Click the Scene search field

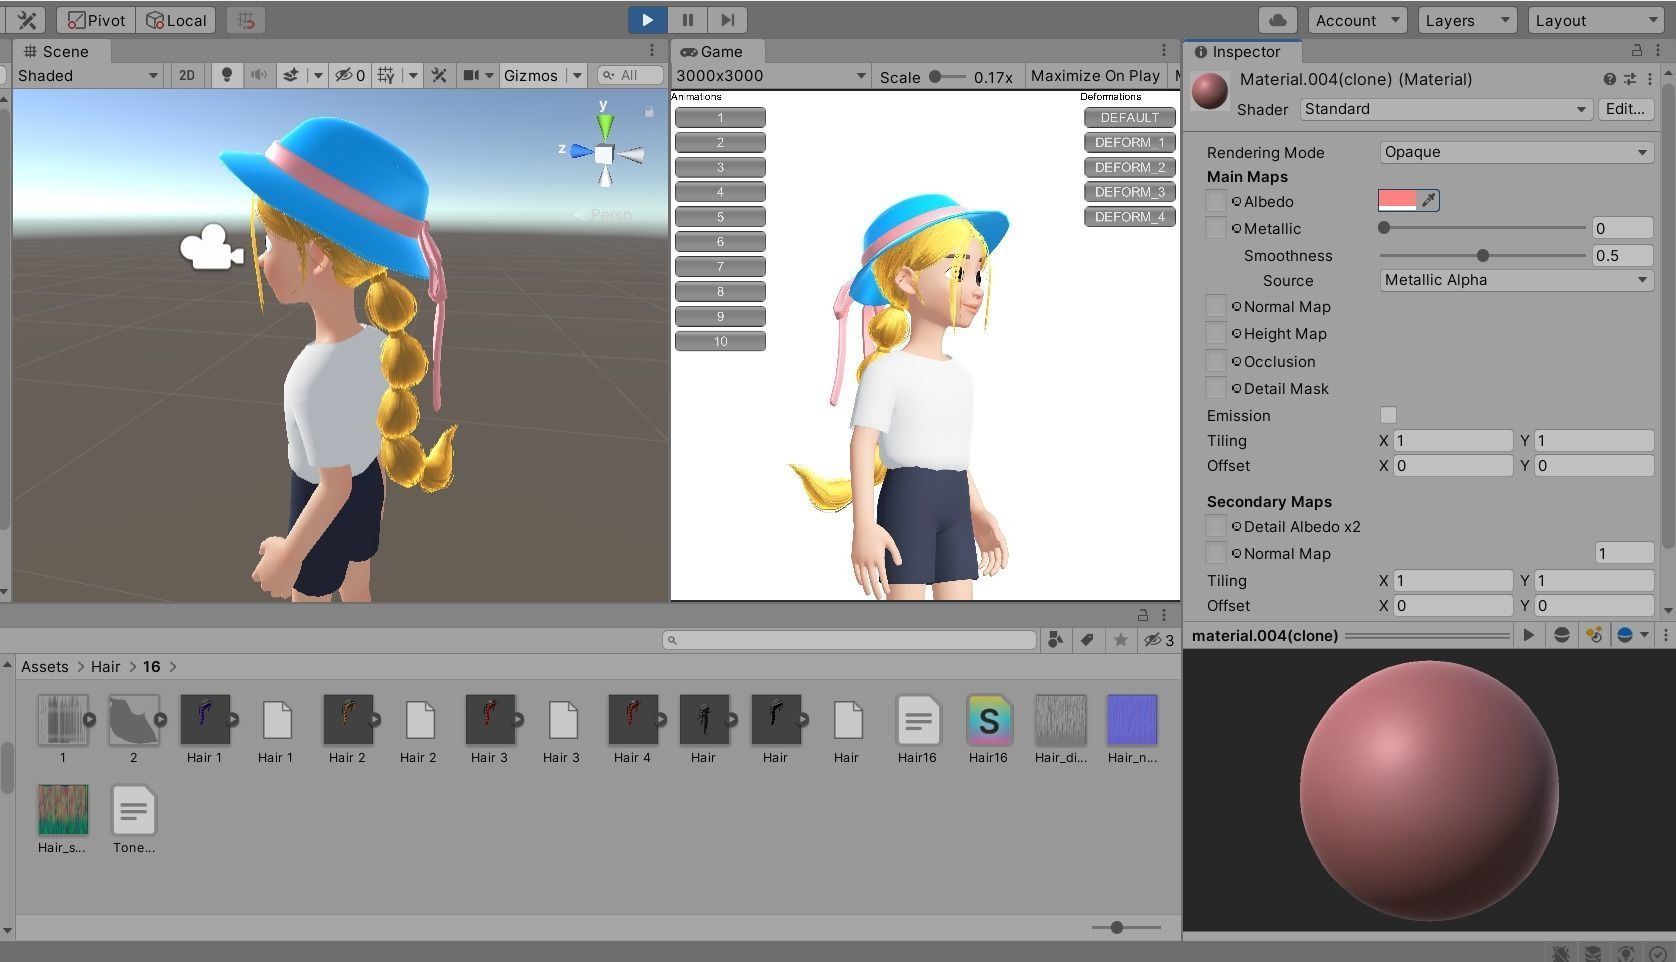coord(630,75)
